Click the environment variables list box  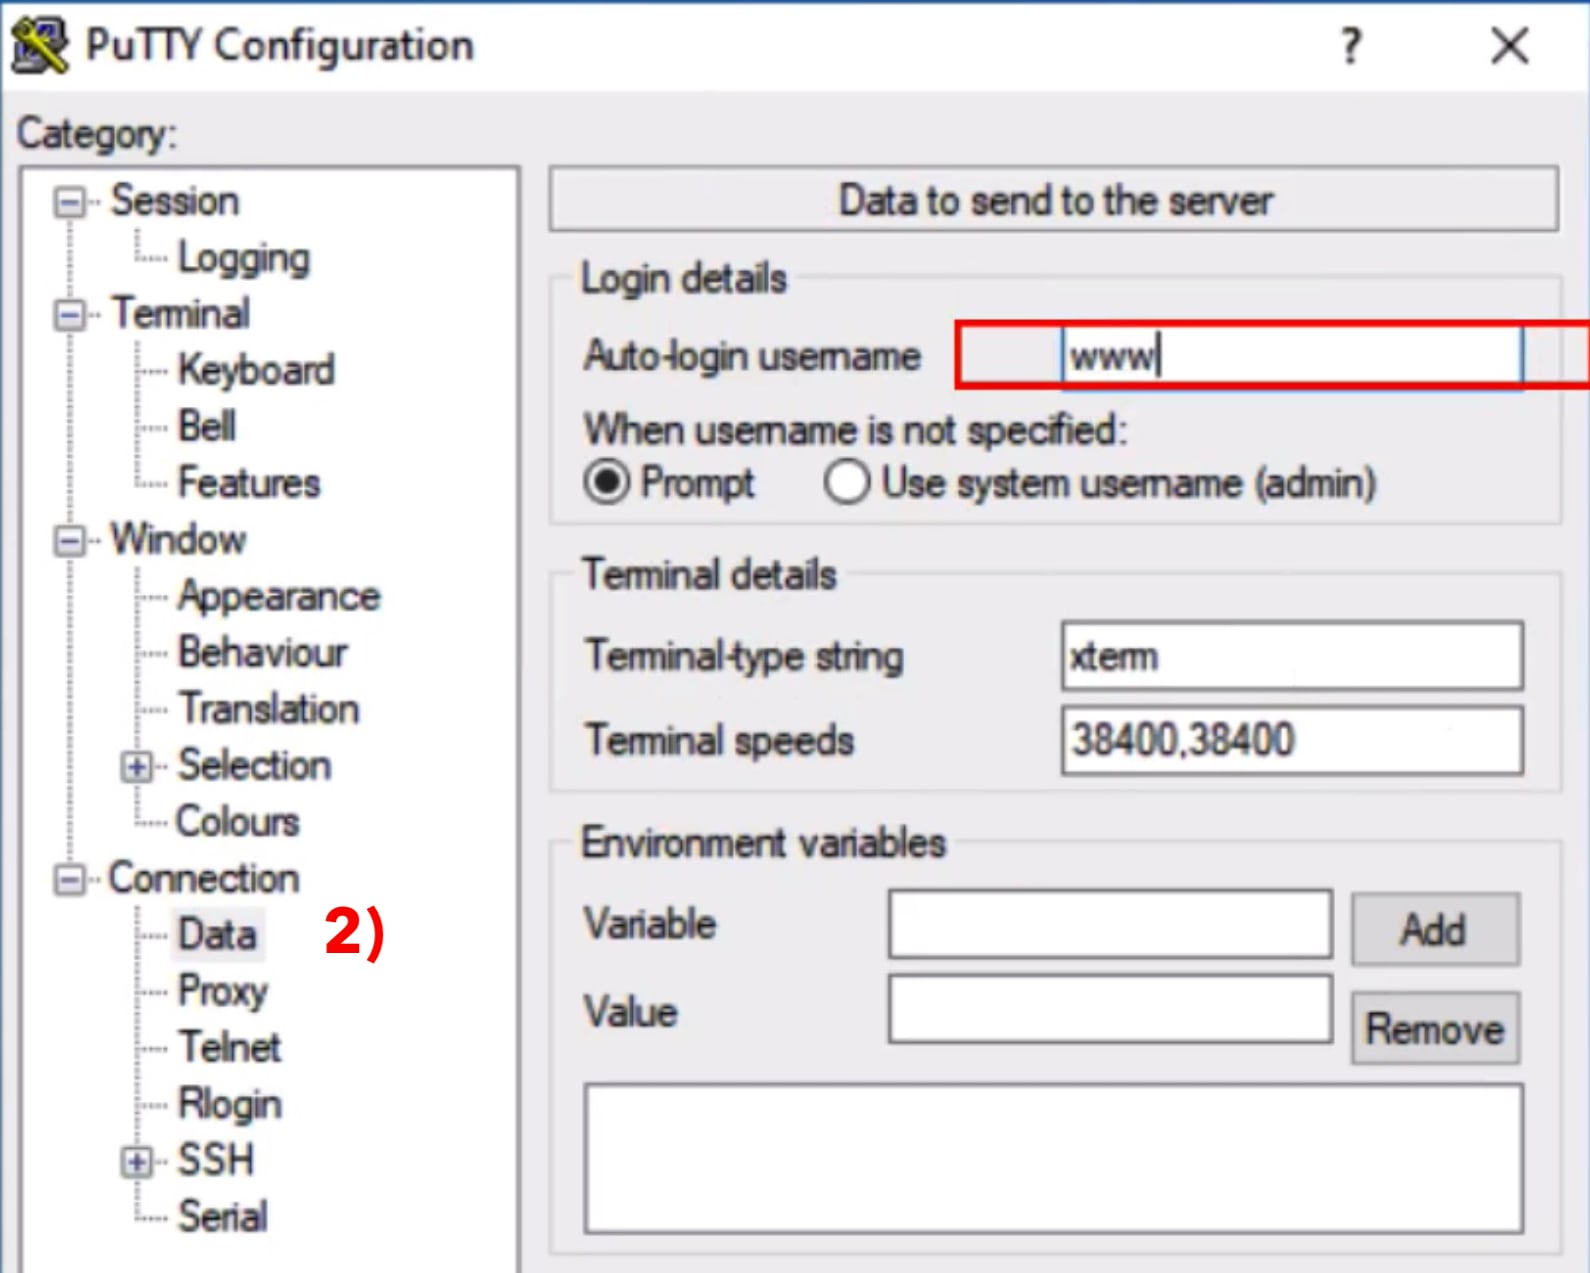pos(1054,1158)
